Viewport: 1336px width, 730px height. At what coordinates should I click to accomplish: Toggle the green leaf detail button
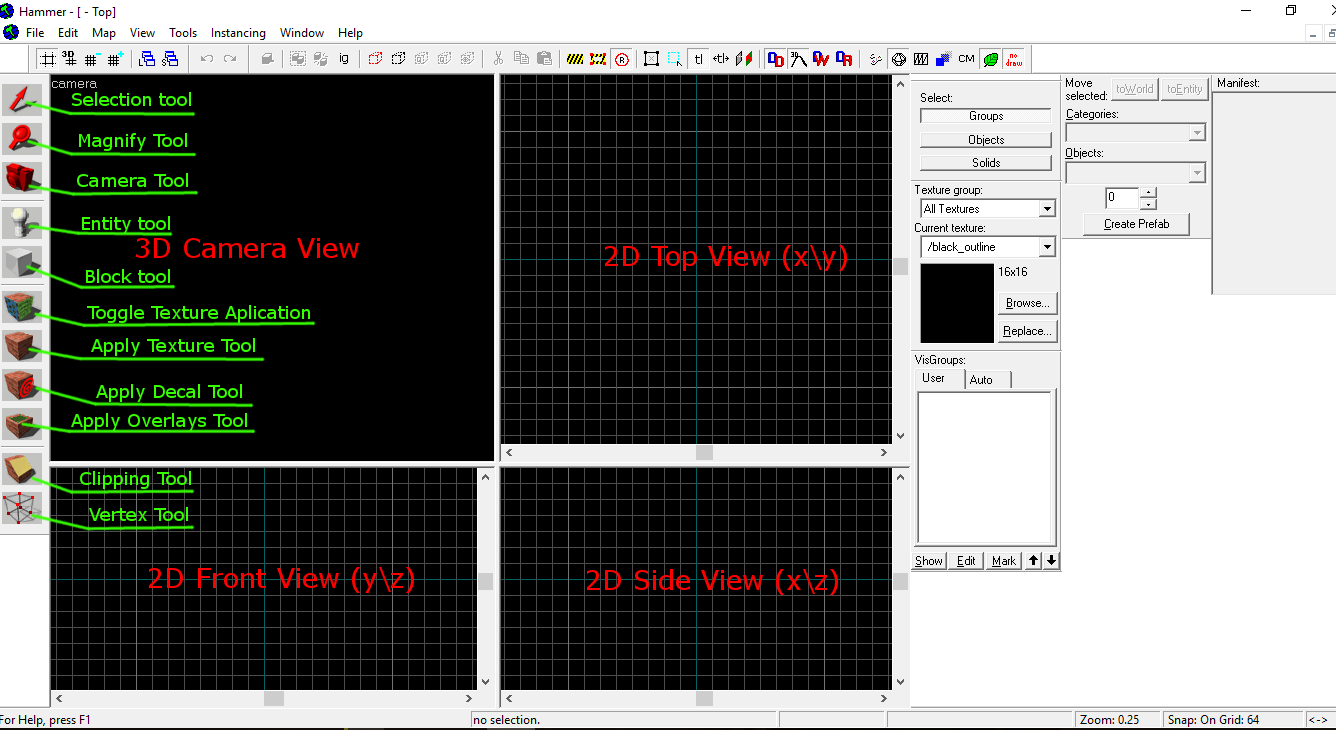pyautogui.click(x=990, y=59)
